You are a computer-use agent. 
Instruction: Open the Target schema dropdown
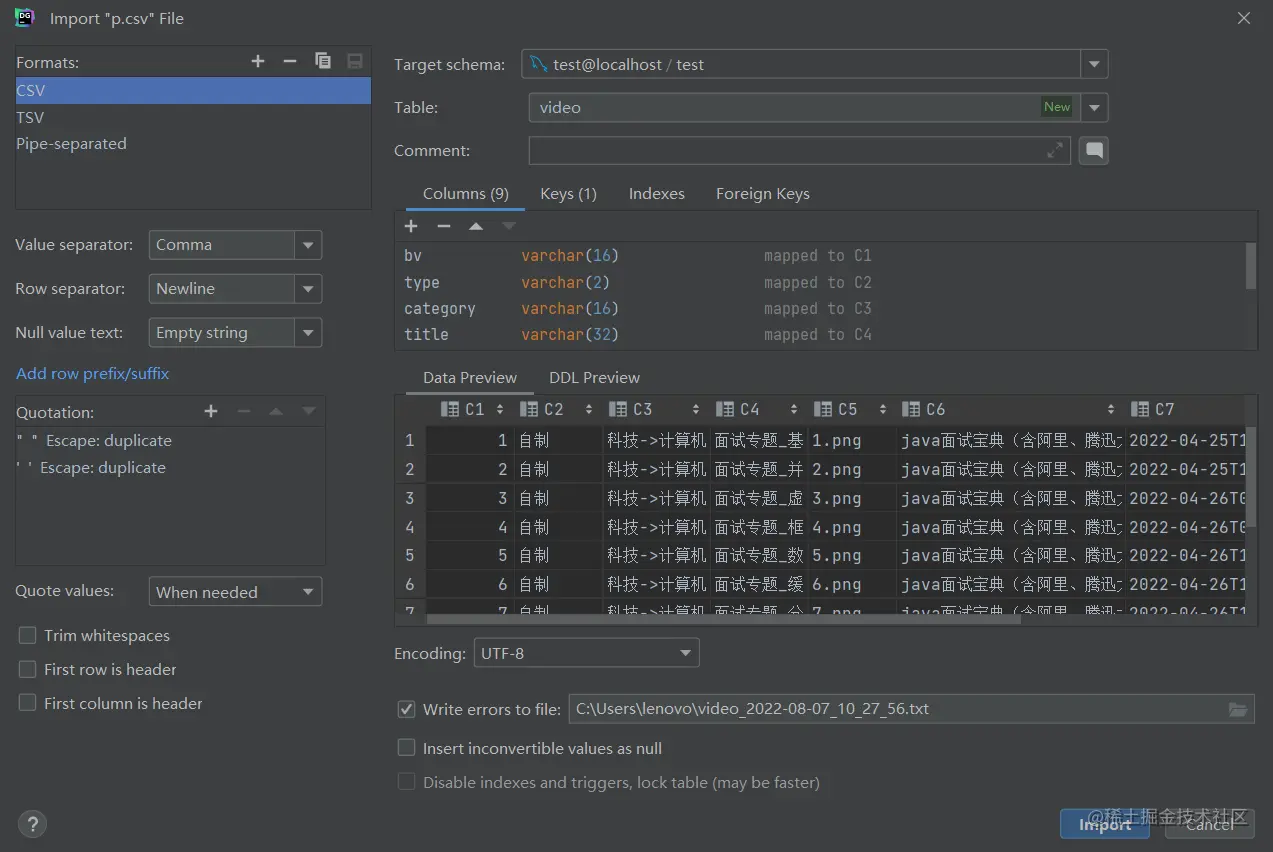(x=1094, y=65)
